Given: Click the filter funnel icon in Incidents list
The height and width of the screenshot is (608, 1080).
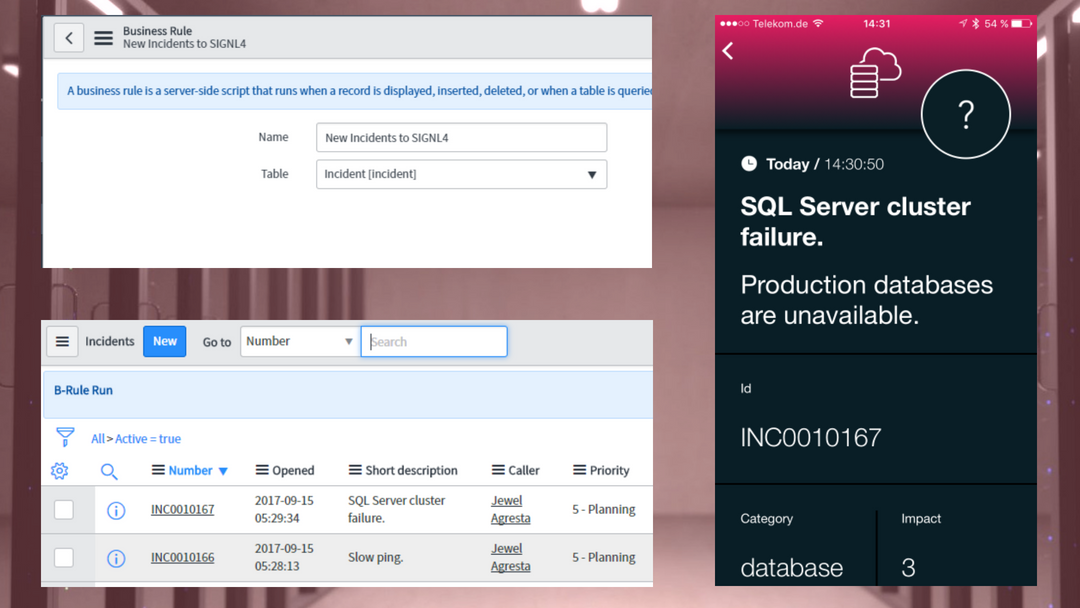Looking at the screenshot, I should 65,437.
